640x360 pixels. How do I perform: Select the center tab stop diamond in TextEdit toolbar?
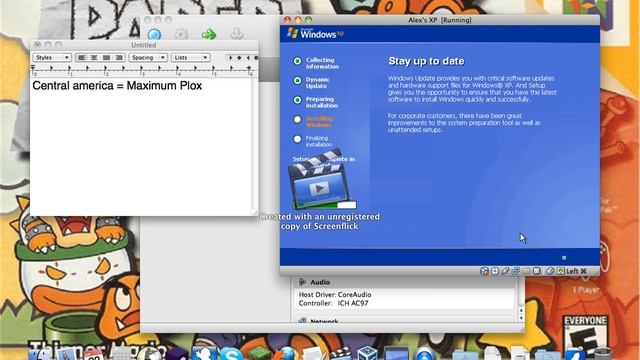(x=239, y=58)
